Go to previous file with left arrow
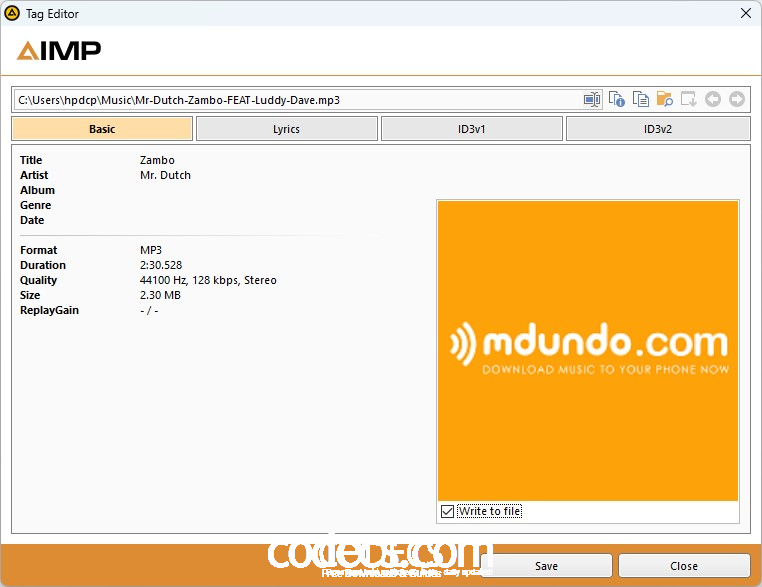Screen dimensions: 762x587 point(712,99)
